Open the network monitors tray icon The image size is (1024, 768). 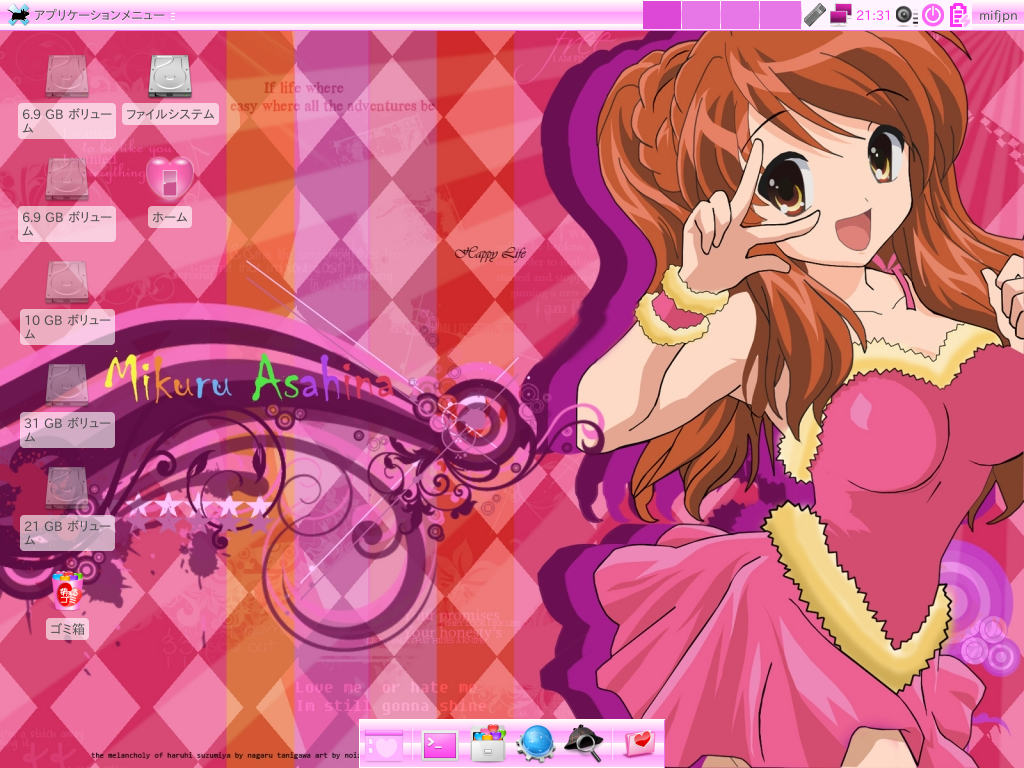pyautogui.click(x=840, y=14)
